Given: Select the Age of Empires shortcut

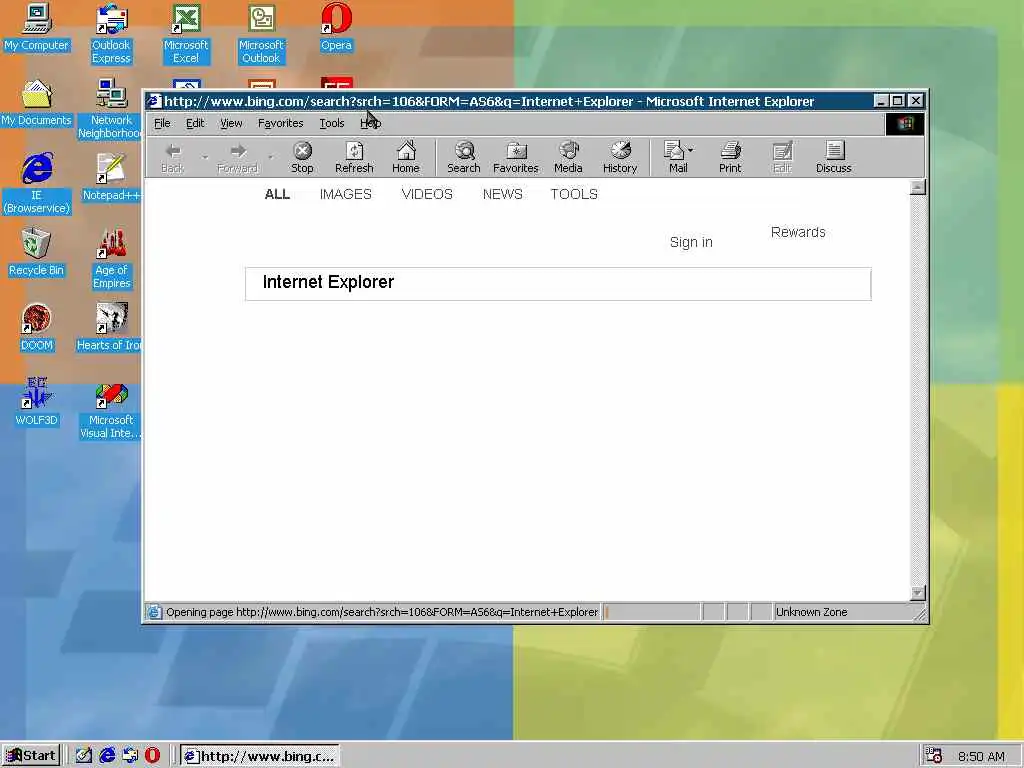Looking at the screenshot, I should (111, 259).
